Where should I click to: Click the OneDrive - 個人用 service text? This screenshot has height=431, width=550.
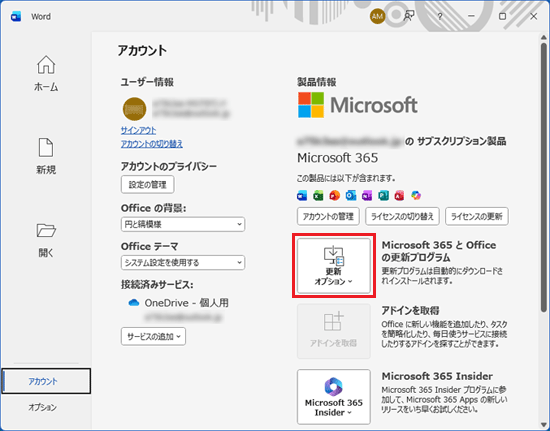[187, 303]
